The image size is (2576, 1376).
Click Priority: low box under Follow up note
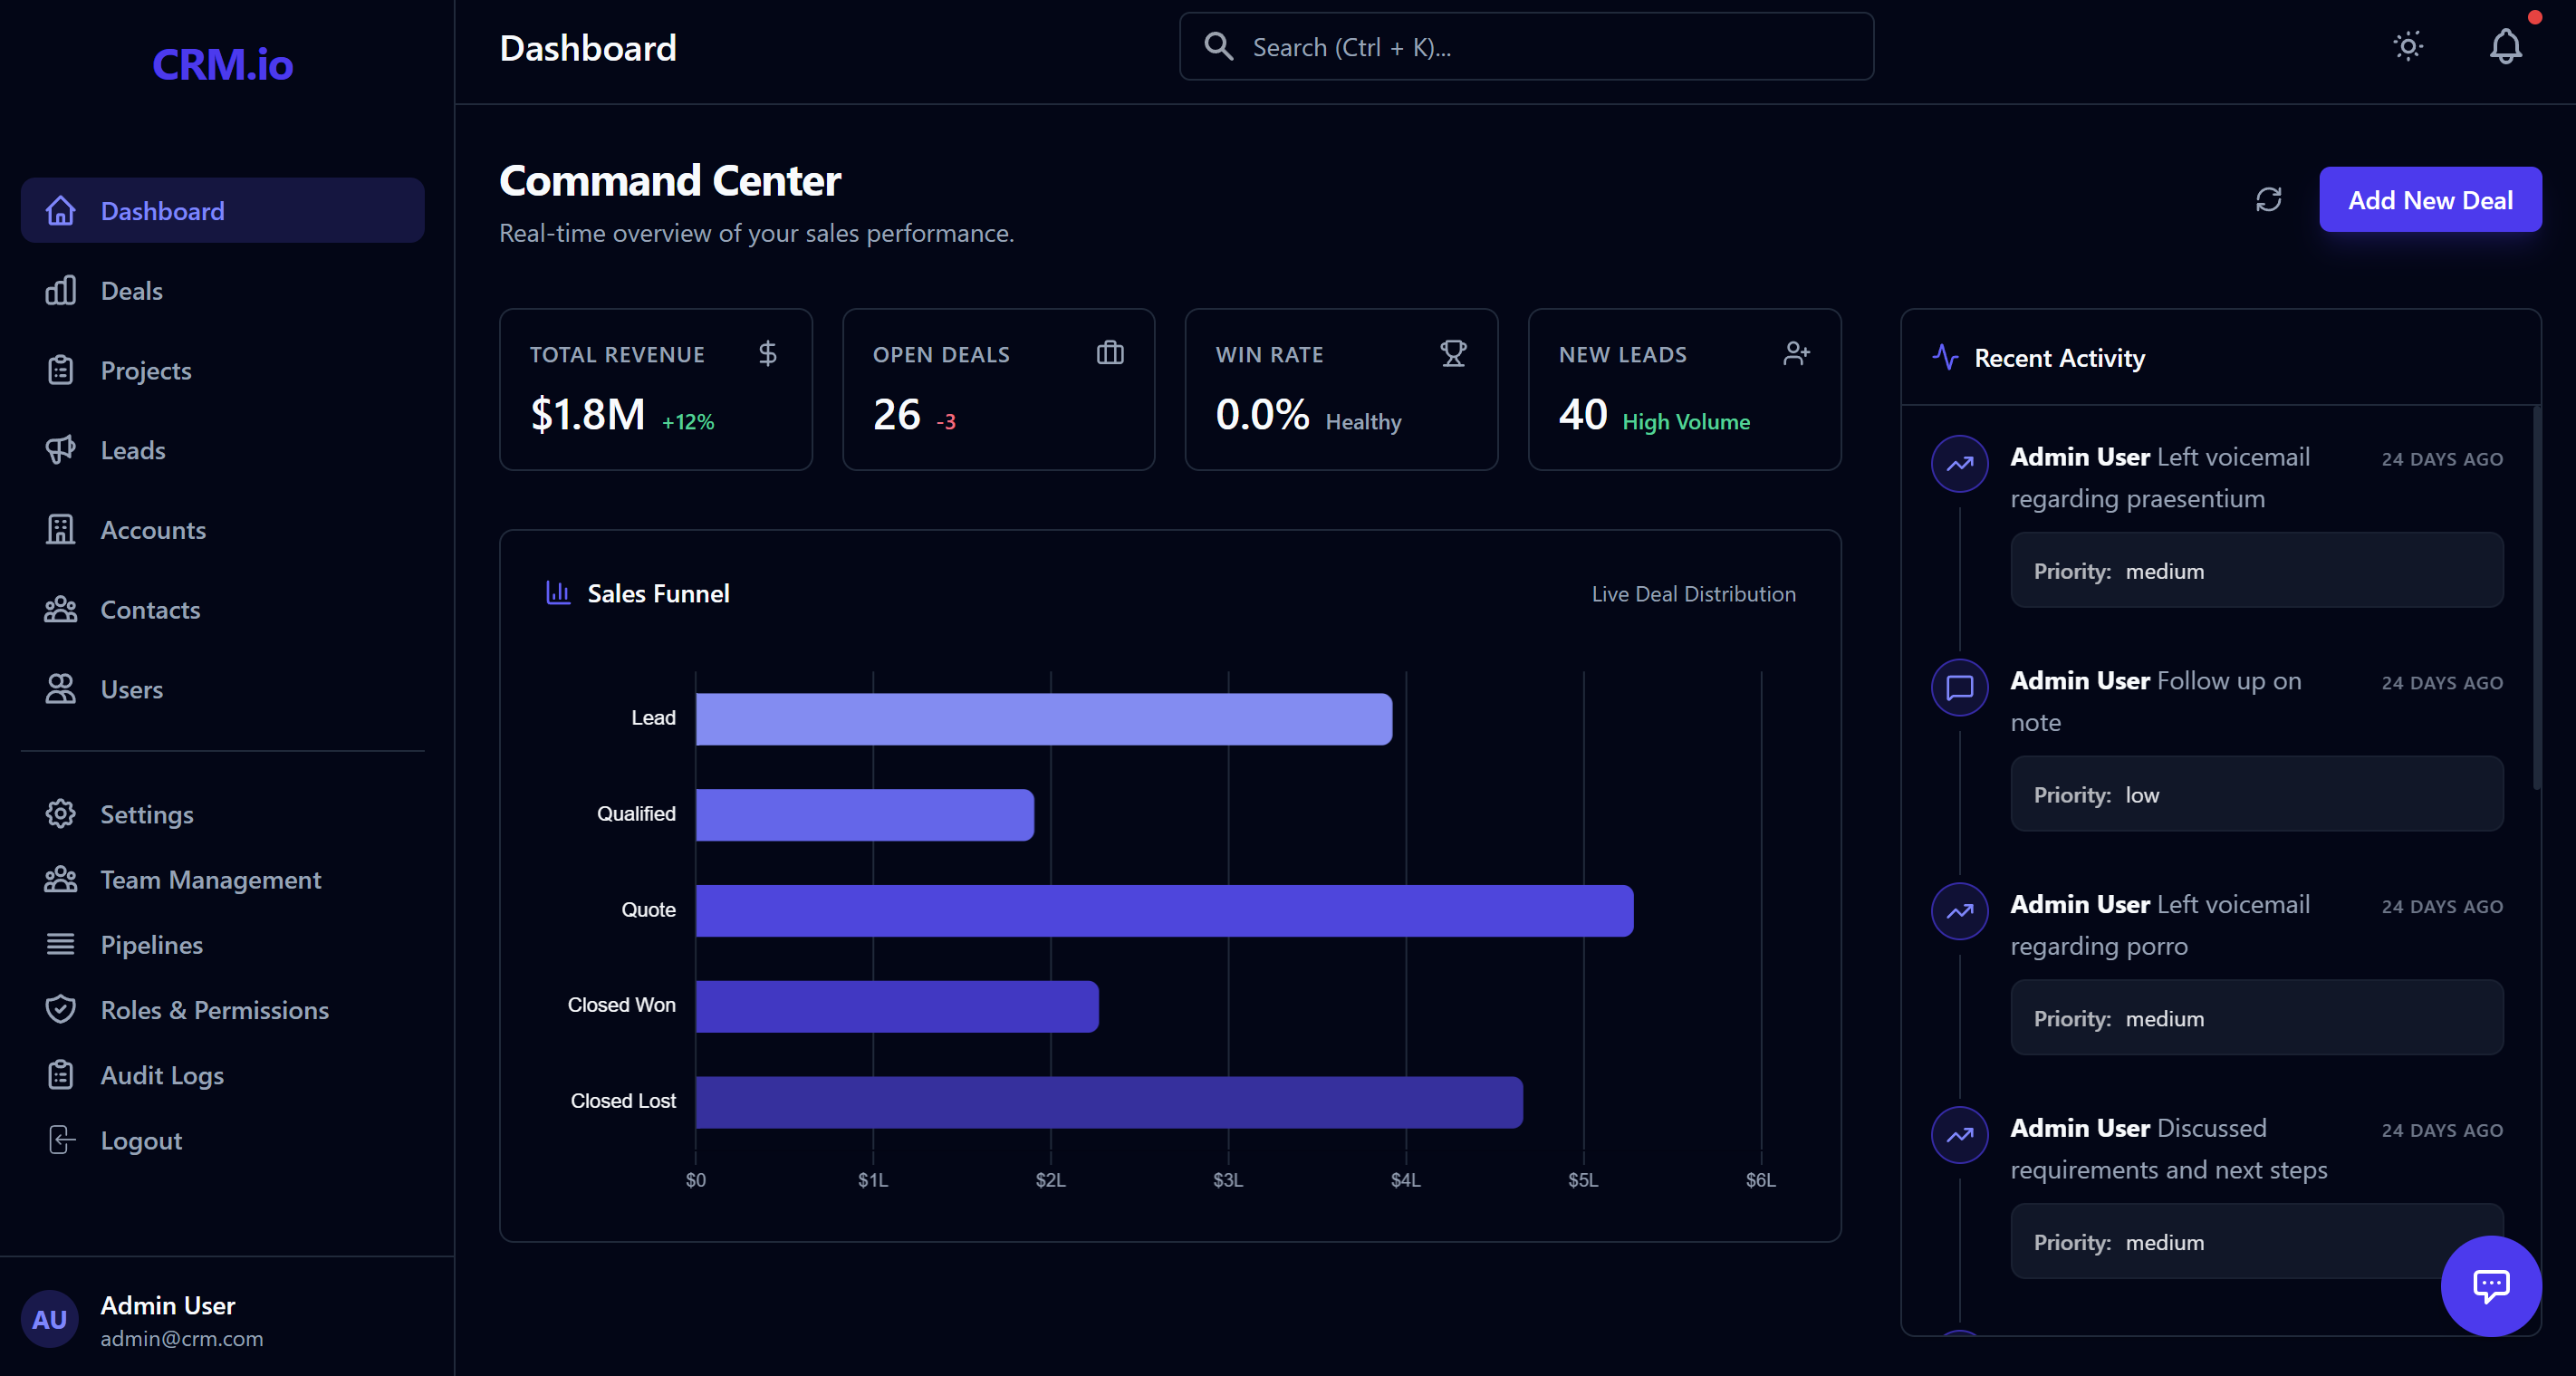click(2257, 794)
